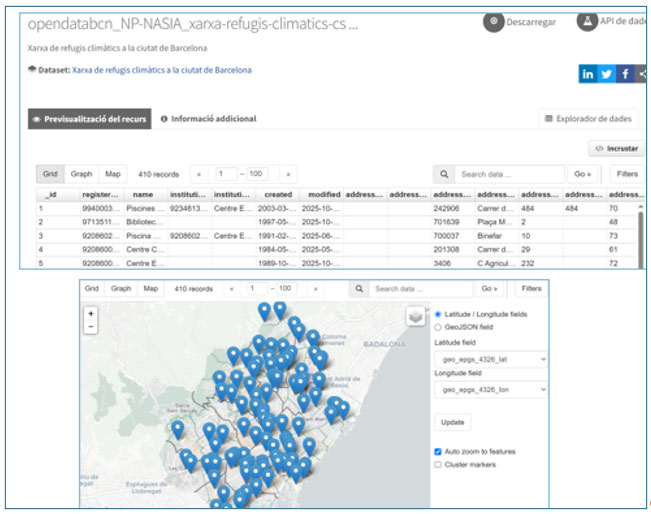Choose the GeoJSON field radio option
The height and width of the screenshot is (514, 651).
click(x=439, y=327)
